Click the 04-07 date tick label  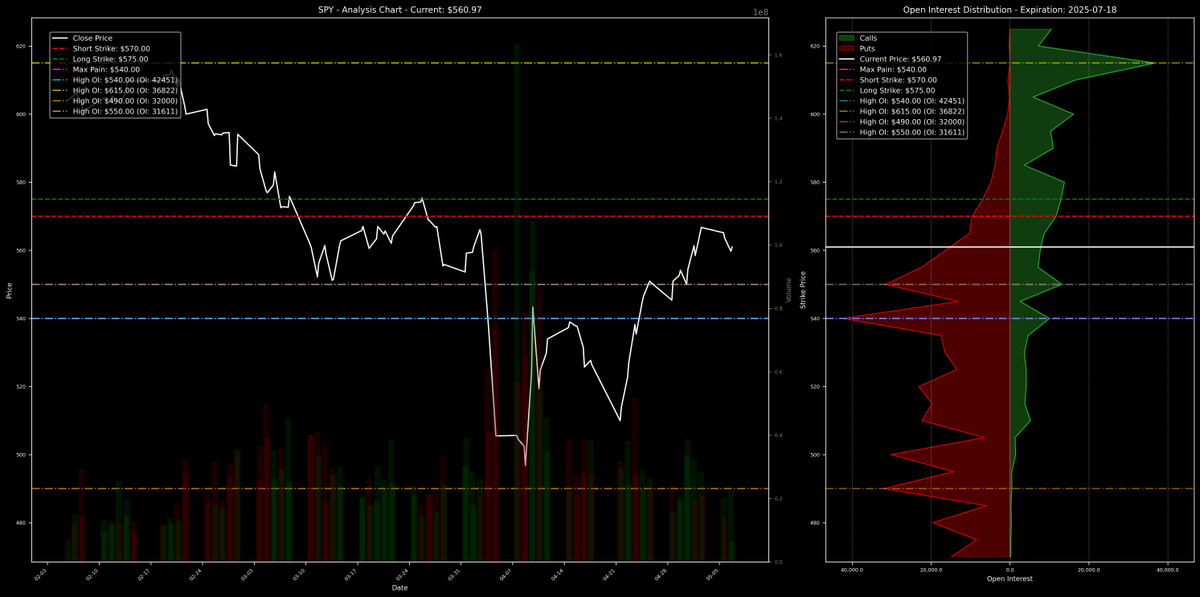point(507,574)
